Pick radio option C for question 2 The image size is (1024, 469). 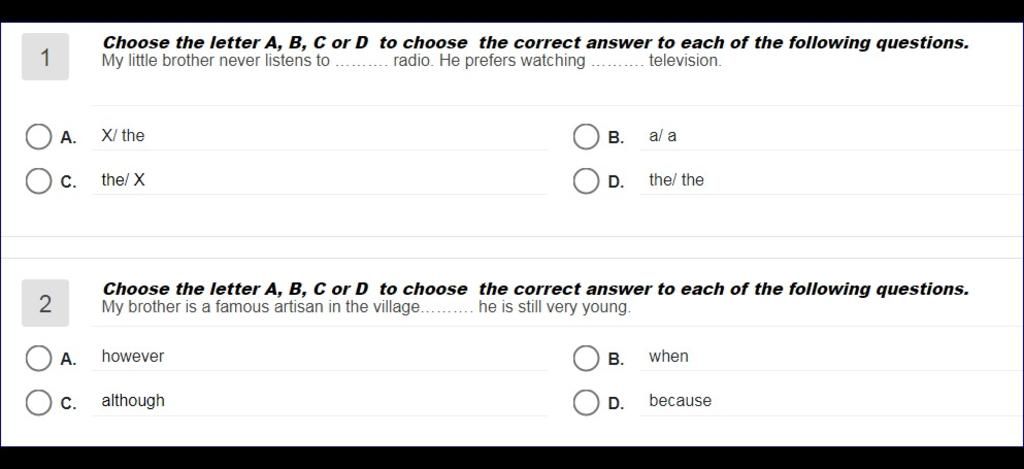pos(39,403)
